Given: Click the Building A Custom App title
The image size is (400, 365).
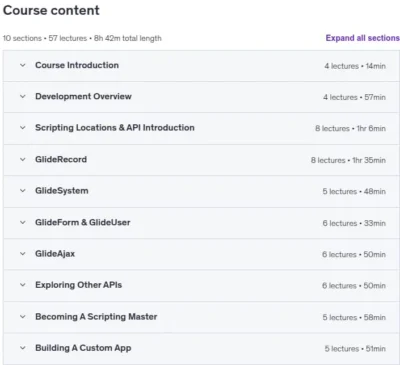Looking at the screenshot, I should (83, 348).
